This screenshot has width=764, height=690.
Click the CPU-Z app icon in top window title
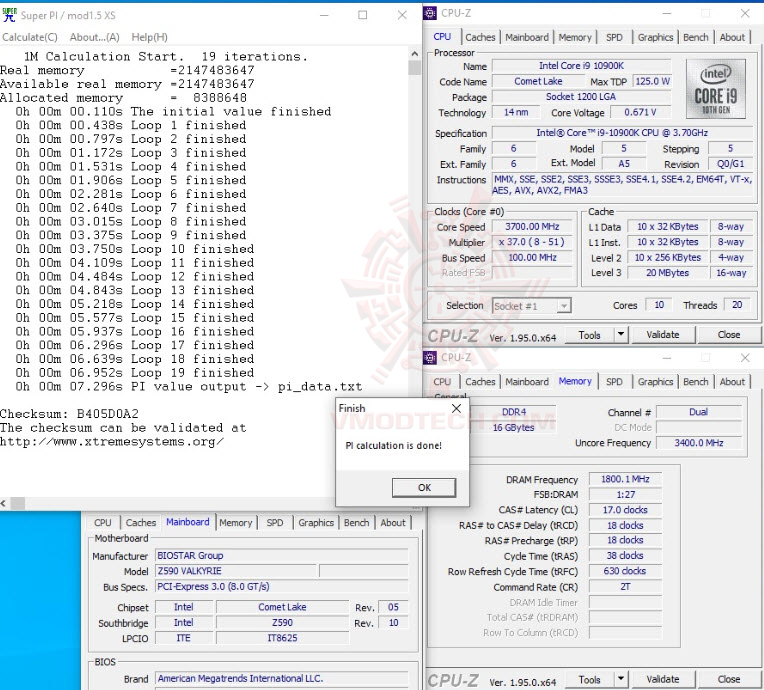pos(430,13)
